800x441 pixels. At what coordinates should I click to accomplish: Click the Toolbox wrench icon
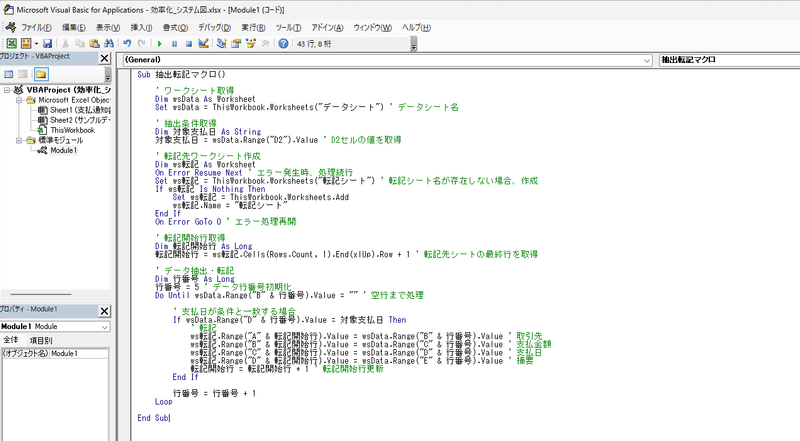pos(265,44)
